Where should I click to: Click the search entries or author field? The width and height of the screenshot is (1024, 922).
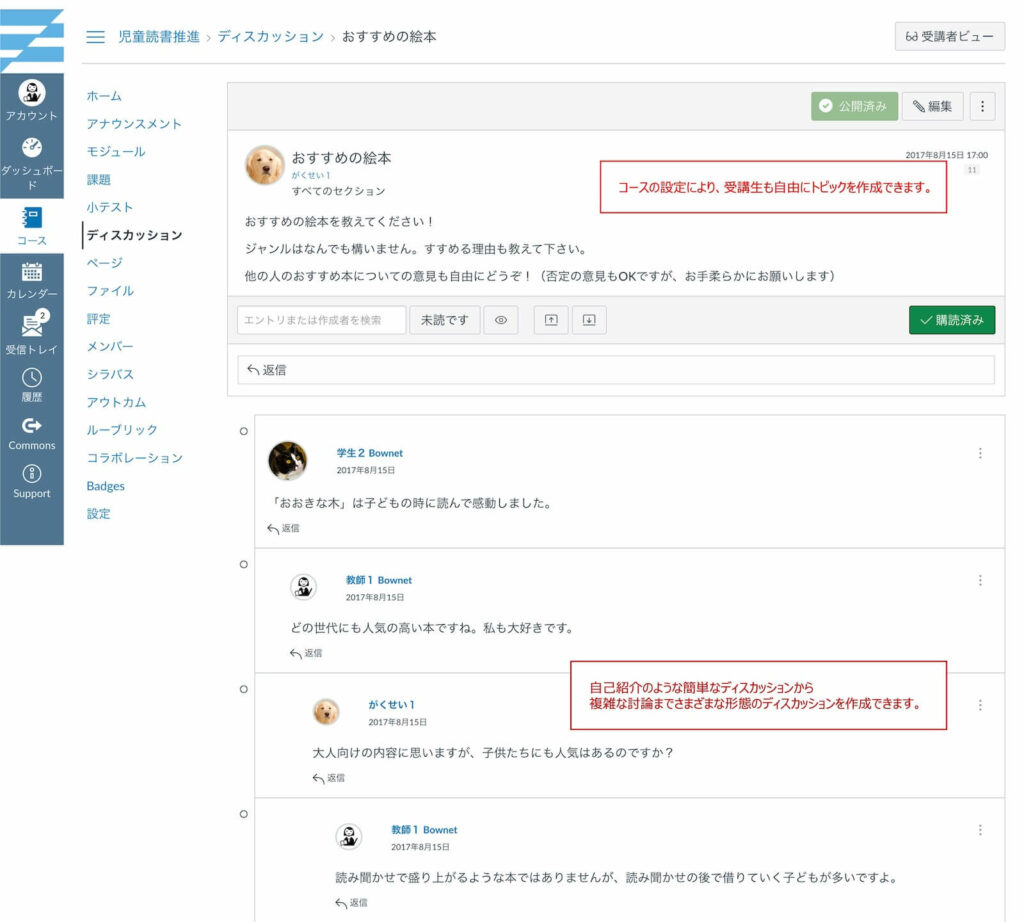(x=322, y=320)
